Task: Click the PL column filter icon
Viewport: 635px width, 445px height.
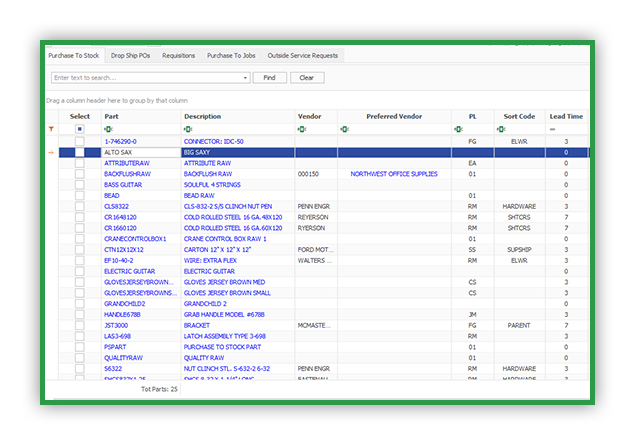Action: pos(458,129)
